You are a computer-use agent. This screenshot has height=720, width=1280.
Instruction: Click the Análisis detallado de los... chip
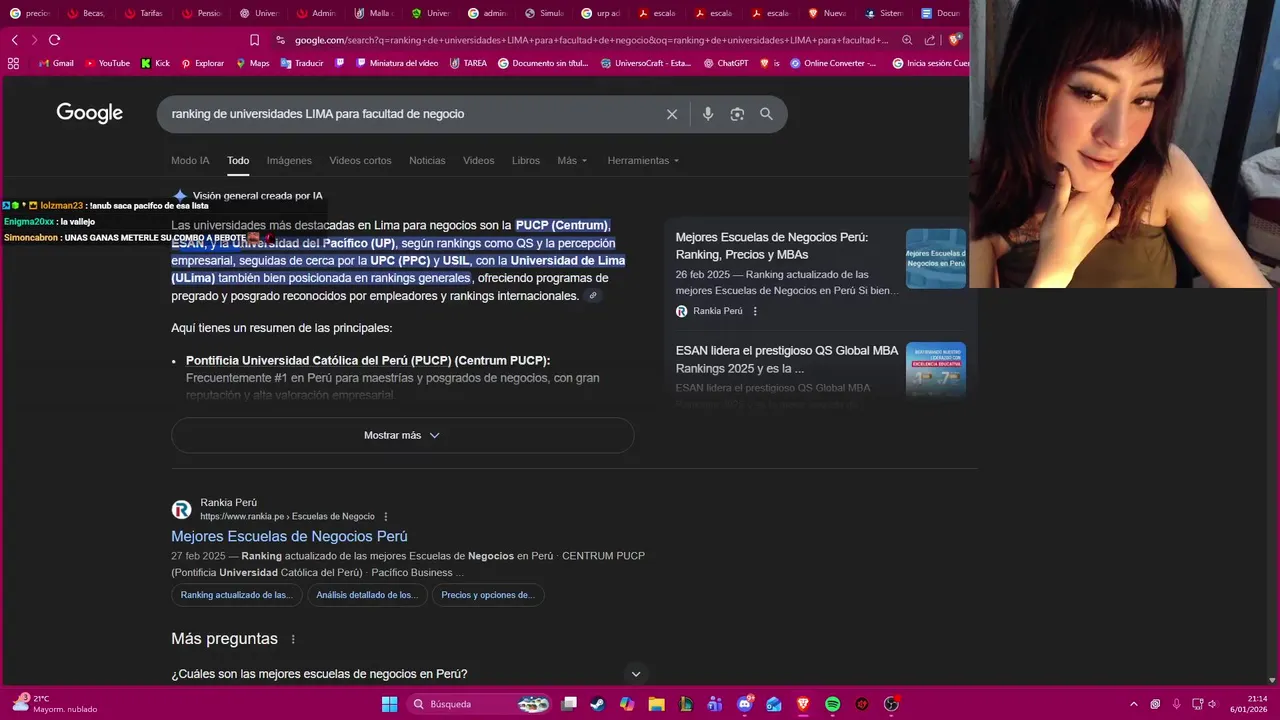367,595
